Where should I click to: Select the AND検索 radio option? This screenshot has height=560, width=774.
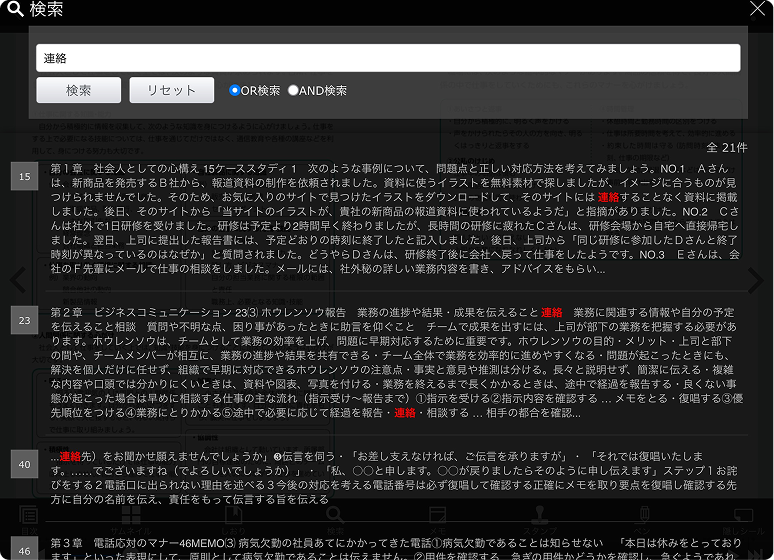(x=293, y=90)
